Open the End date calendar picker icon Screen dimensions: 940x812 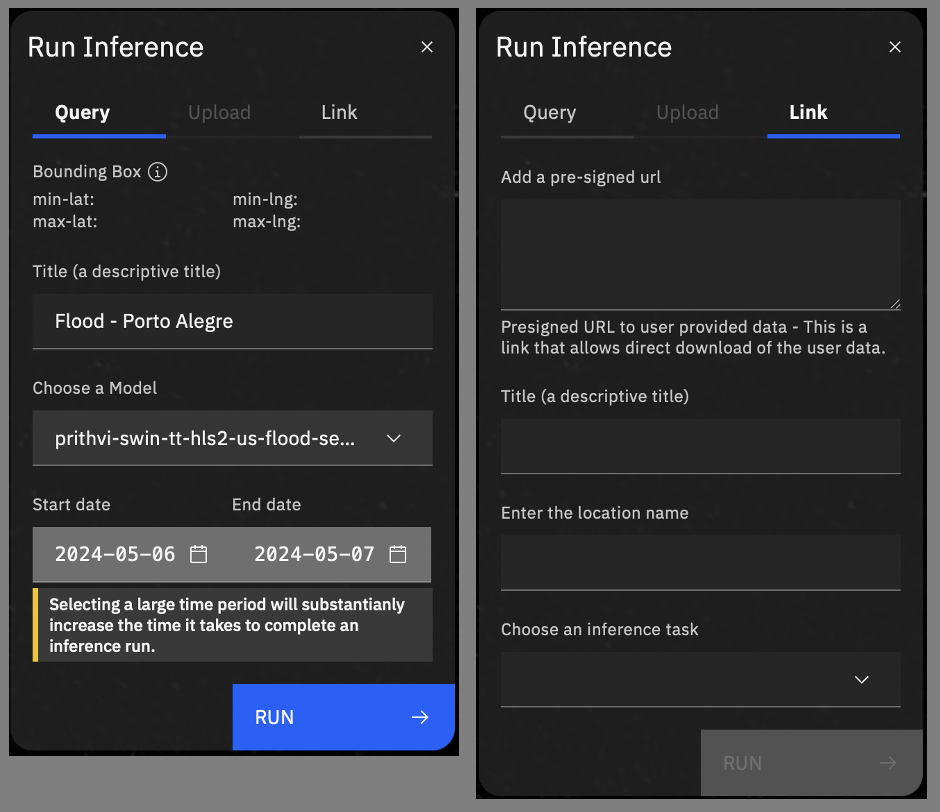(398, 554)
